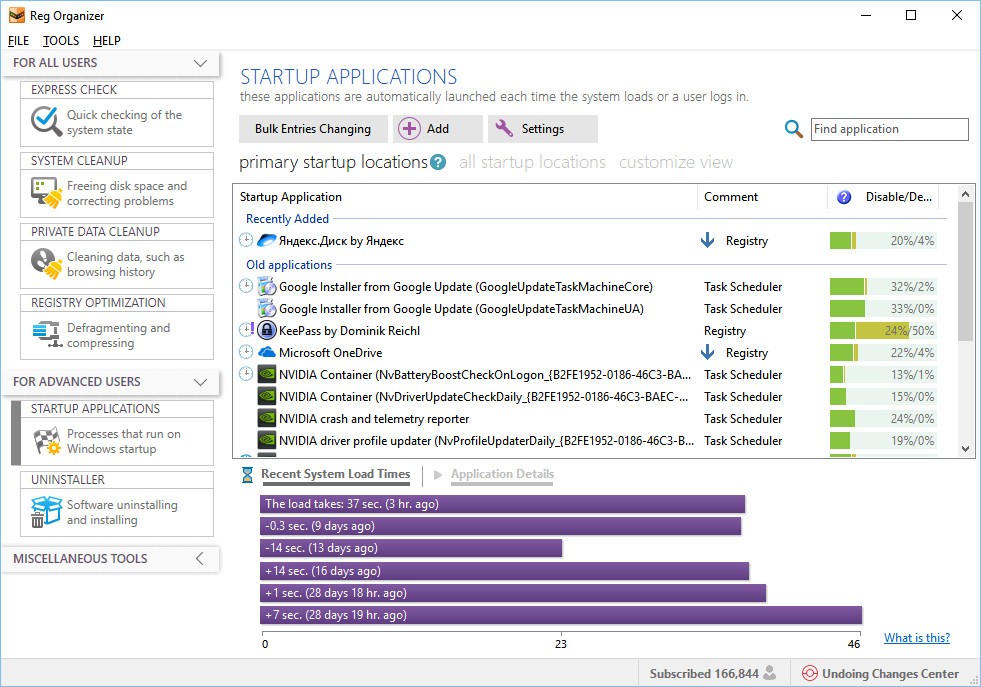The width and height of the screenshot is (981, 687).
Task: Click the System Cleanup broom icon
Action: 46,193
